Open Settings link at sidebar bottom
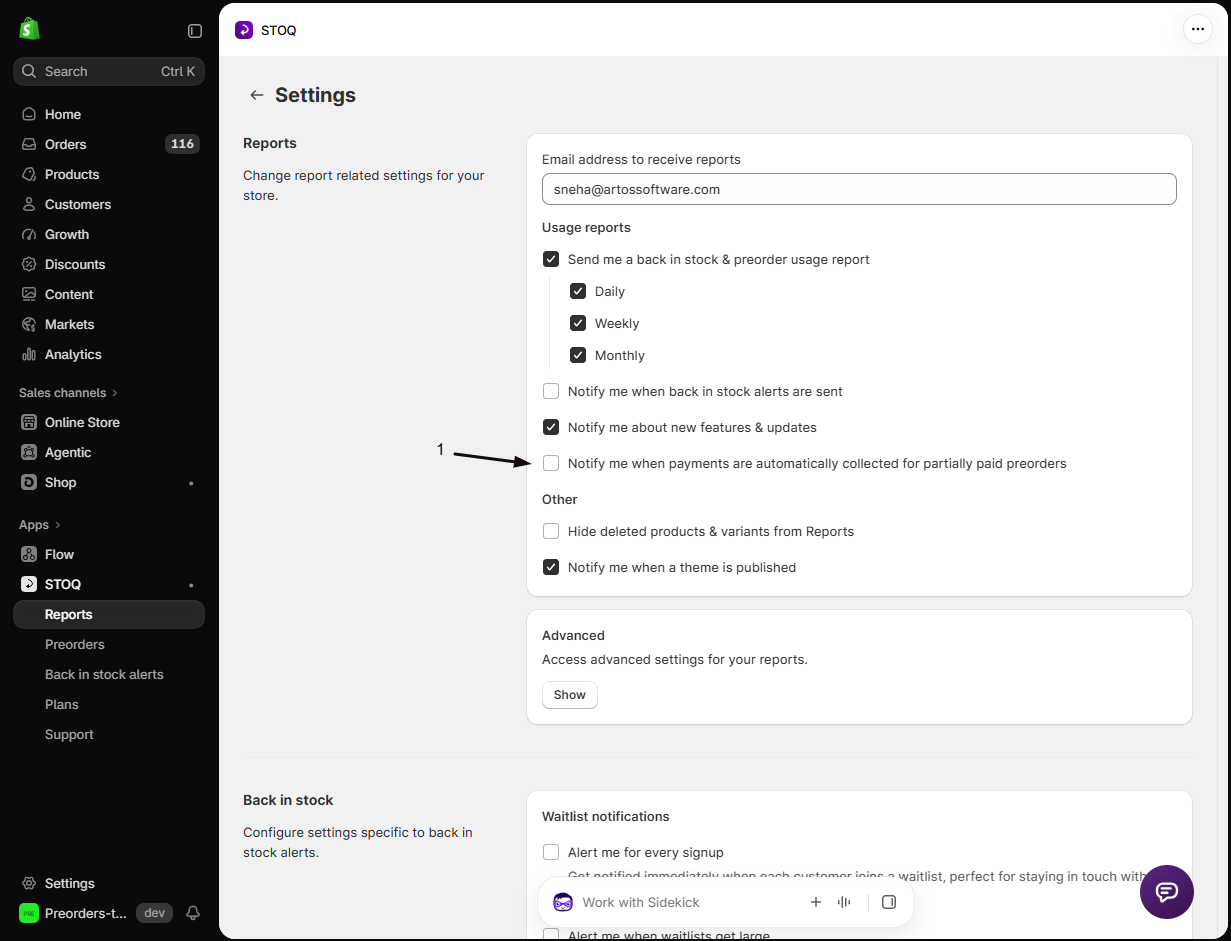1231x941 pixels. (x=70, y=883)
